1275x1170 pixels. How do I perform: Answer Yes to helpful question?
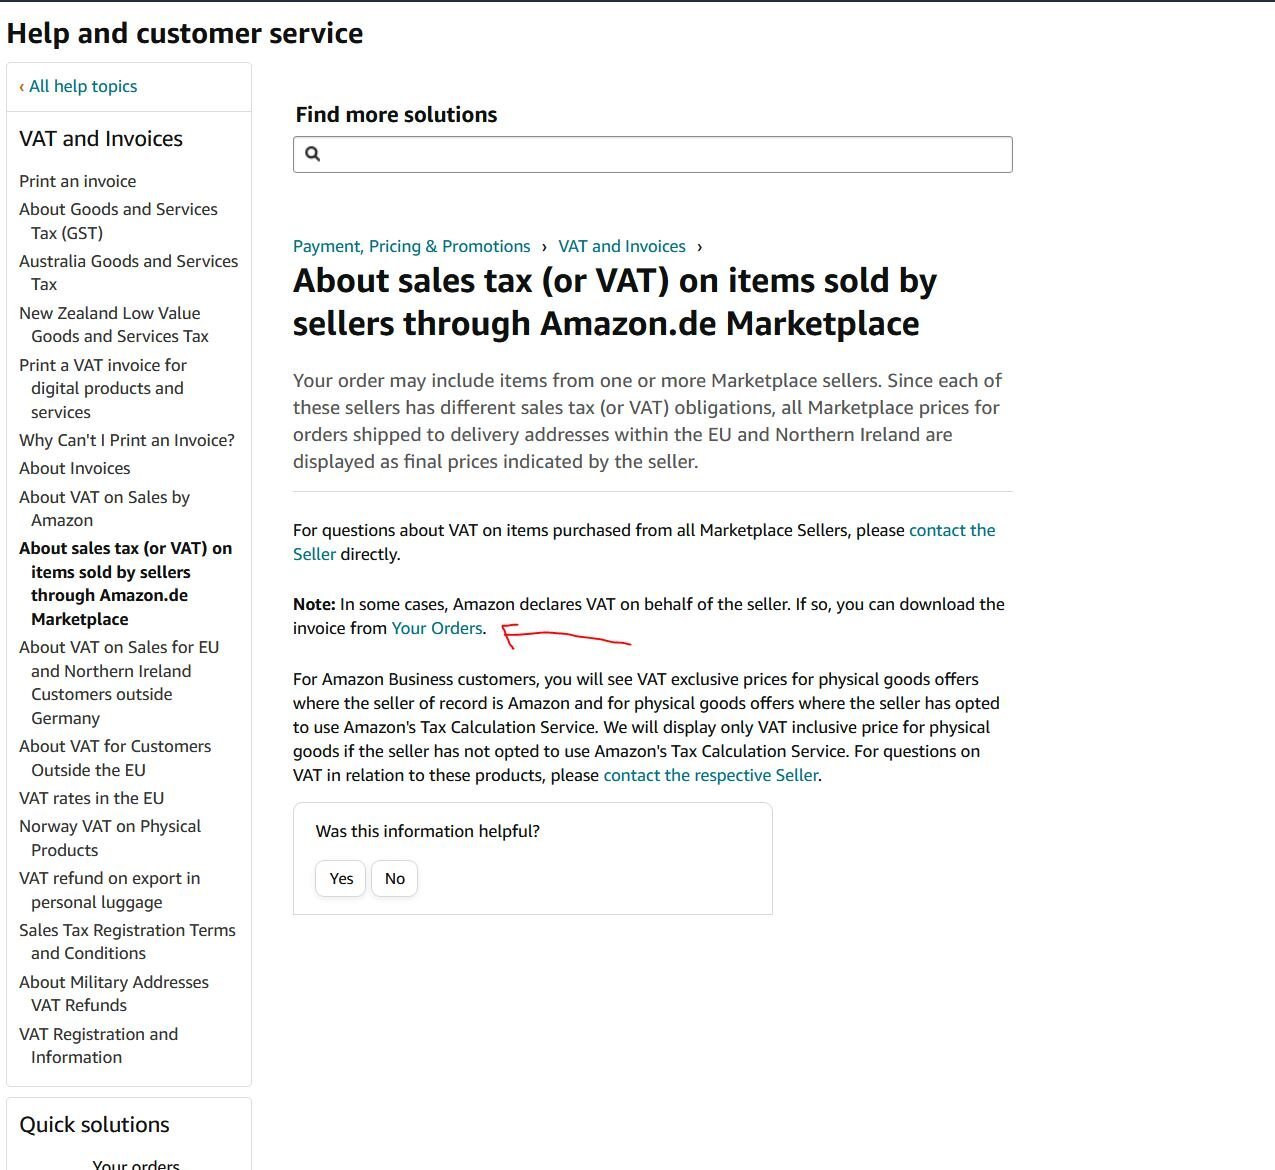pos(341,878)
